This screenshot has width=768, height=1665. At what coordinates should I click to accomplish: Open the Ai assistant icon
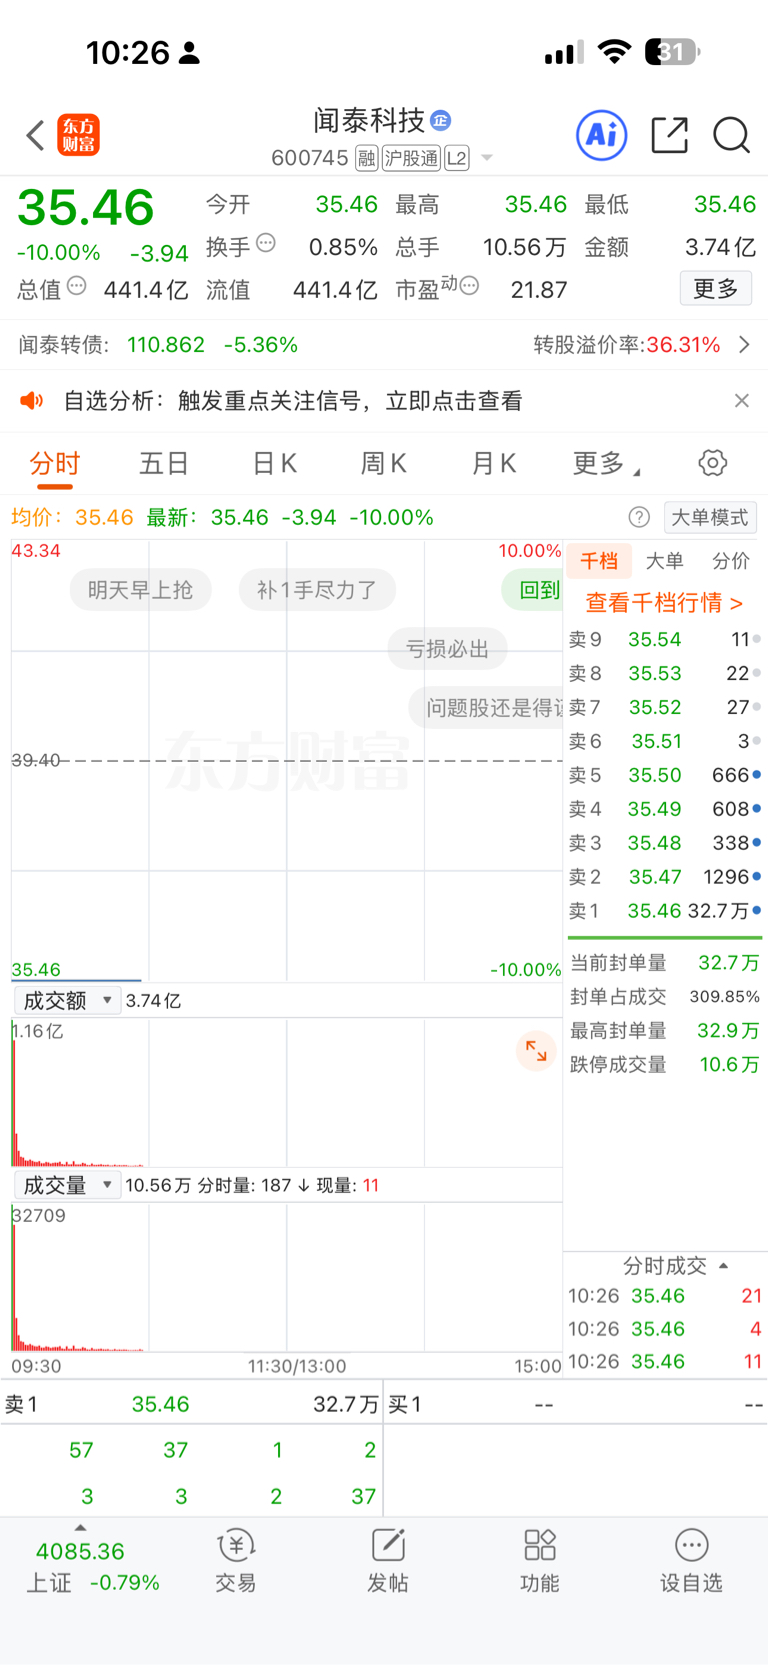point(602,135)
